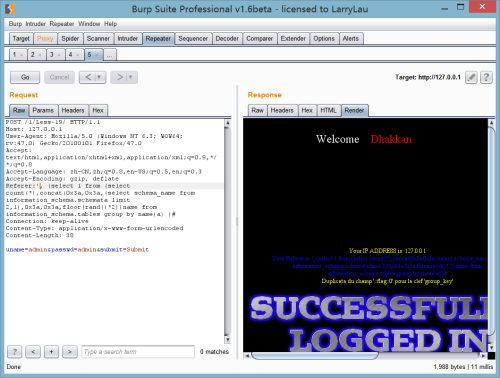Switch to the Sequencer tab
This screenshot has height=378, width=500.
point(193,39)
